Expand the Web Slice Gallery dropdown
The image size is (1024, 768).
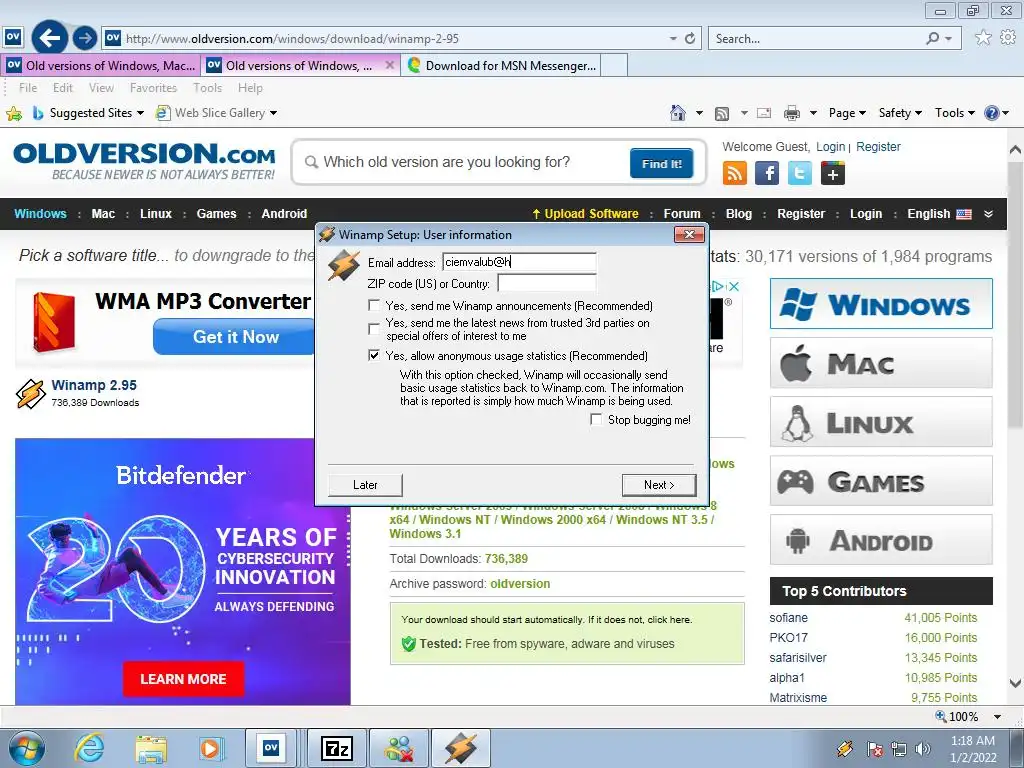click(x=274, y=113)
